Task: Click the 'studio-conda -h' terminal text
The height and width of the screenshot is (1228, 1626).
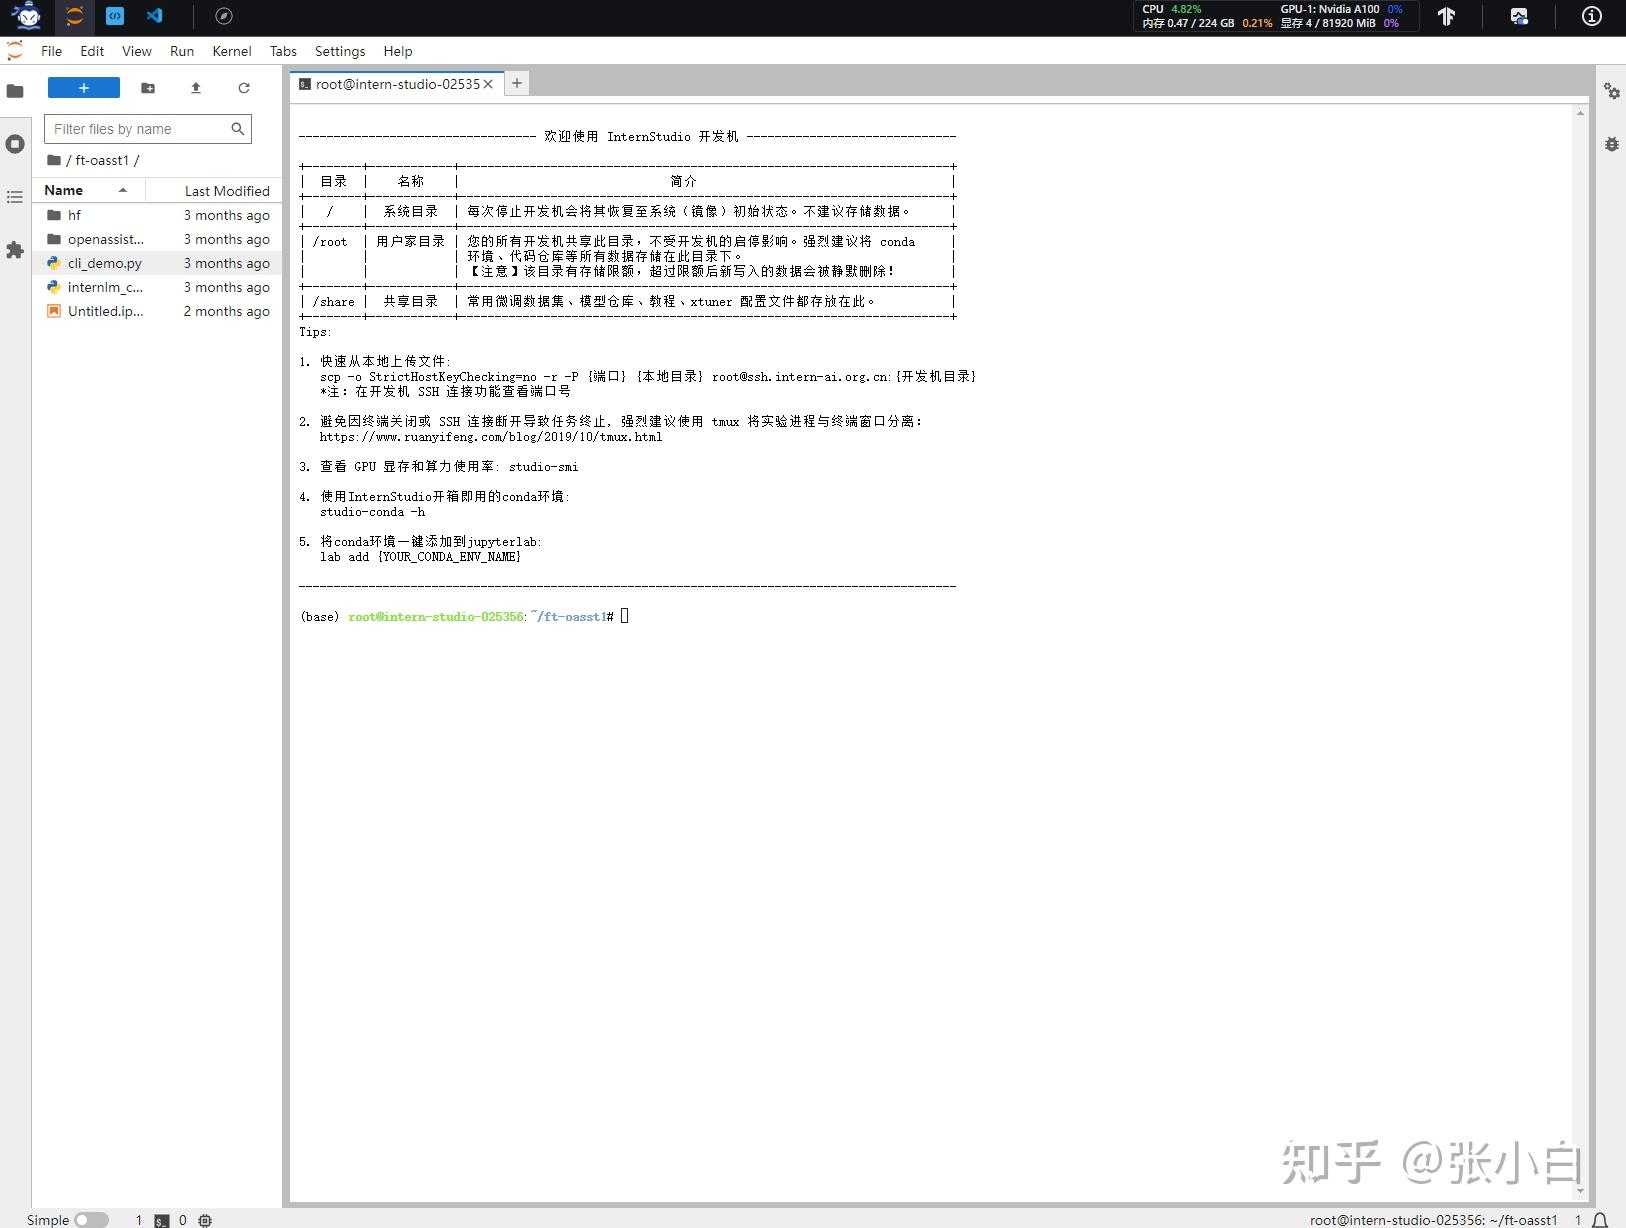Action: click(372, 512)
